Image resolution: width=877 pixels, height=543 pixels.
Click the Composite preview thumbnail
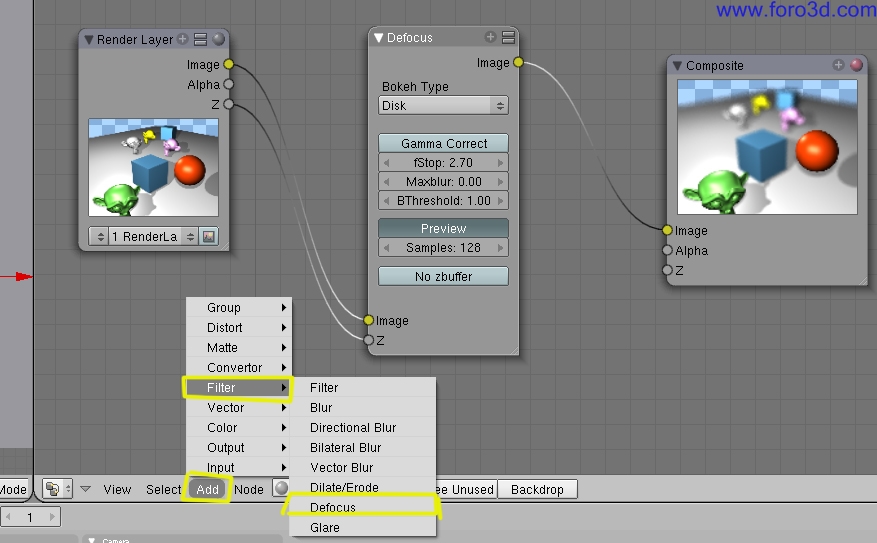[x=767, y=147]
